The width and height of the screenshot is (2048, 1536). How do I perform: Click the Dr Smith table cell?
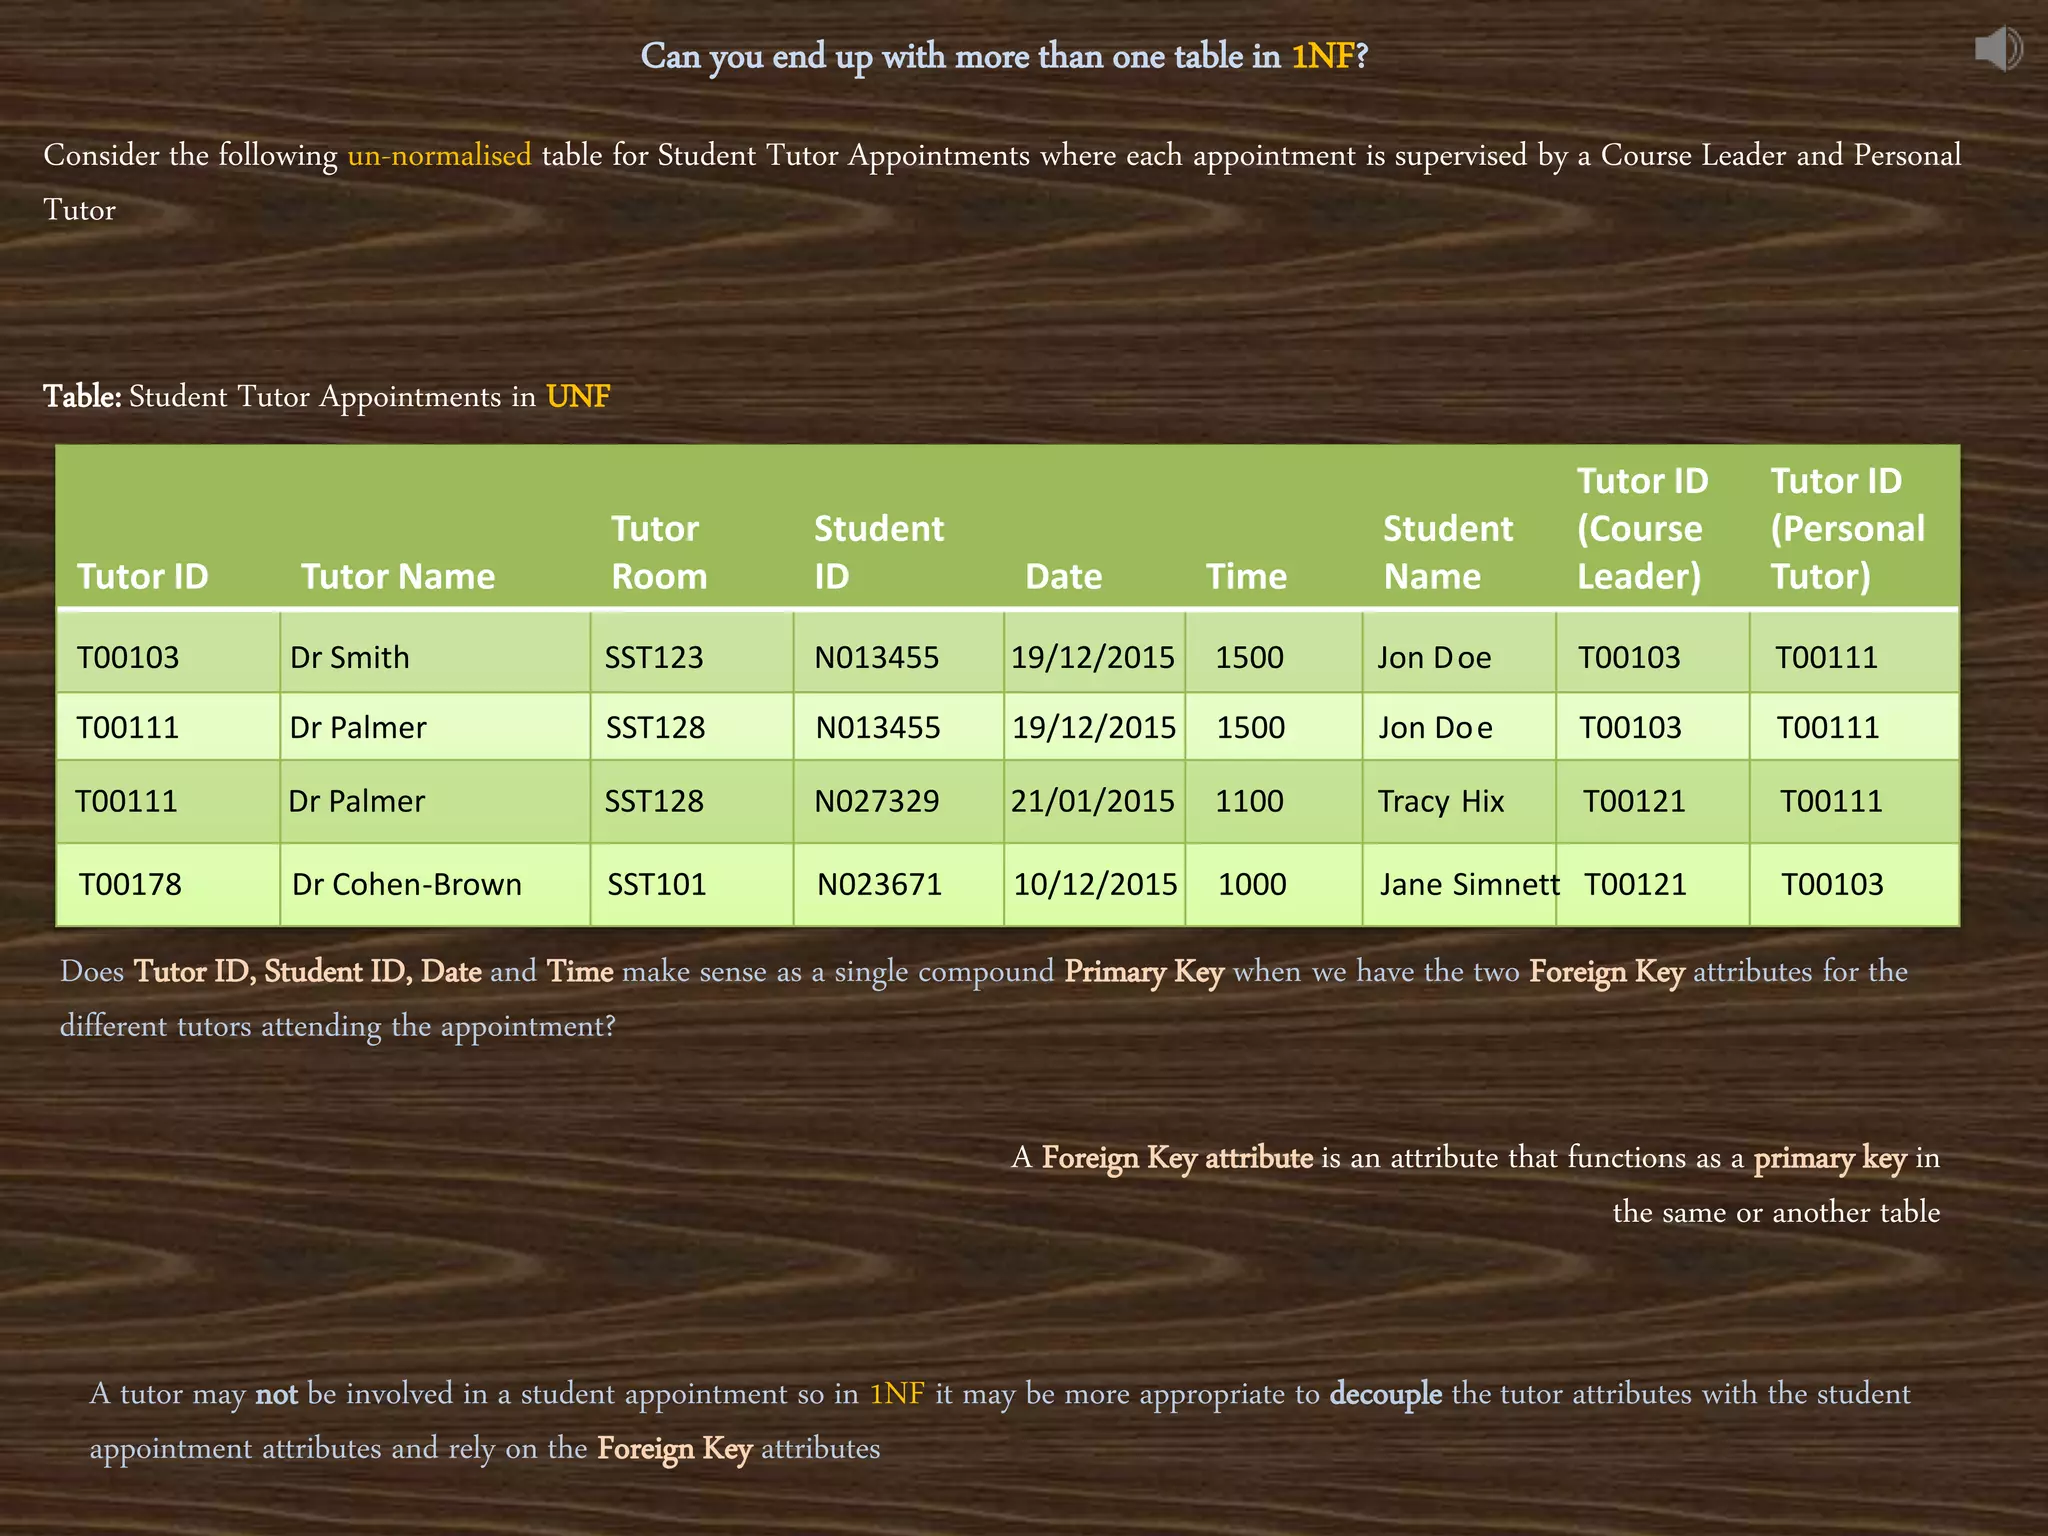pos(350,657)
